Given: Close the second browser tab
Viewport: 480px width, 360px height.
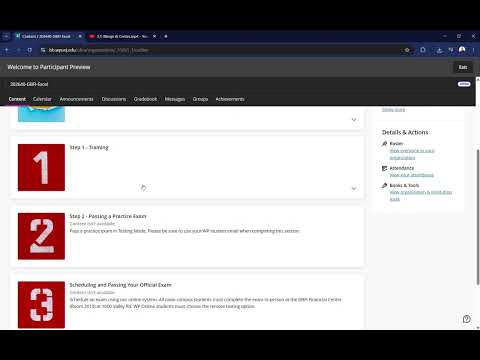Looking at the screenshot, I should pyautogui.click(x=155, y=36).
